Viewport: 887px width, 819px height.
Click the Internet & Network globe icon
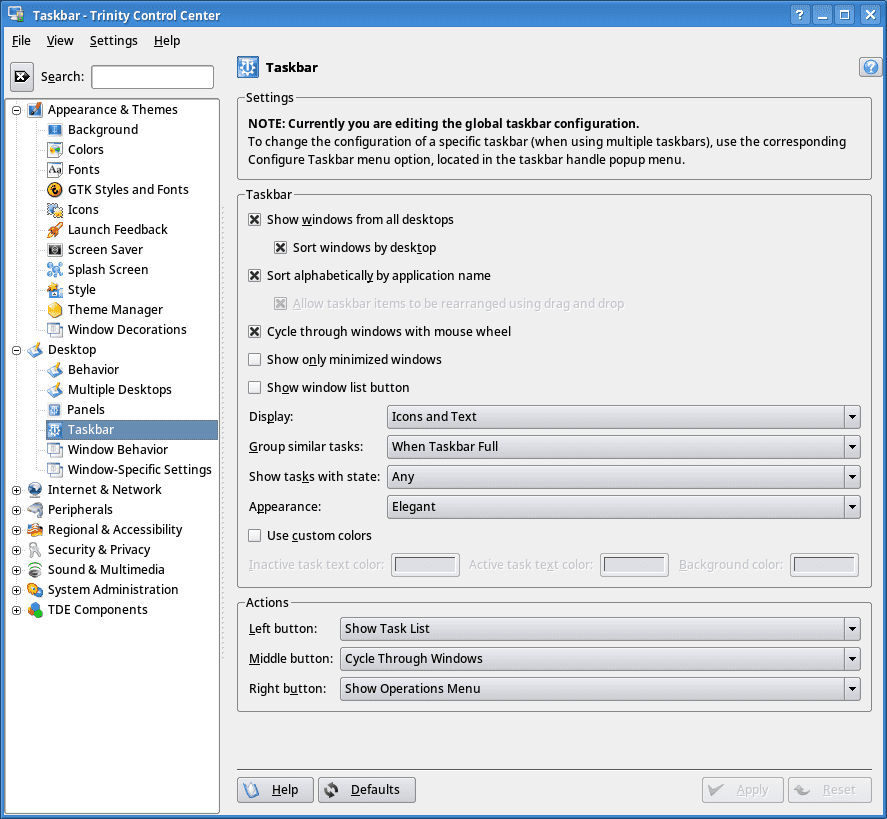(x=35, y=490)
